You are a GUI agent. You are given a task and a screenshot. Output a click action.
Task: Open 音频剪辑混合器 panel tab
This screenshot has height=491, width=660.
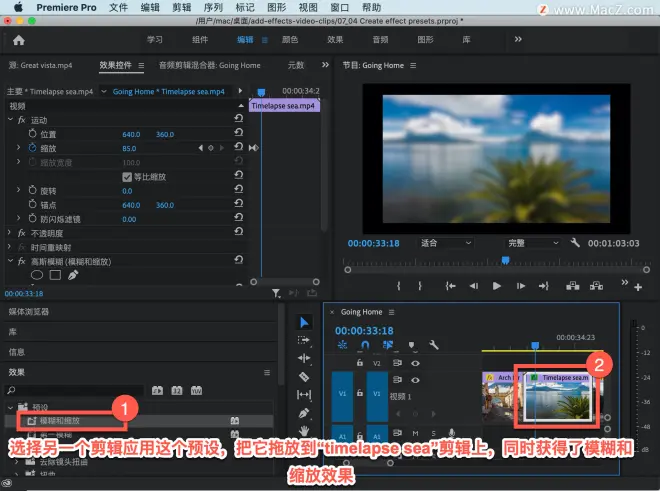click(x=209, y=65)
